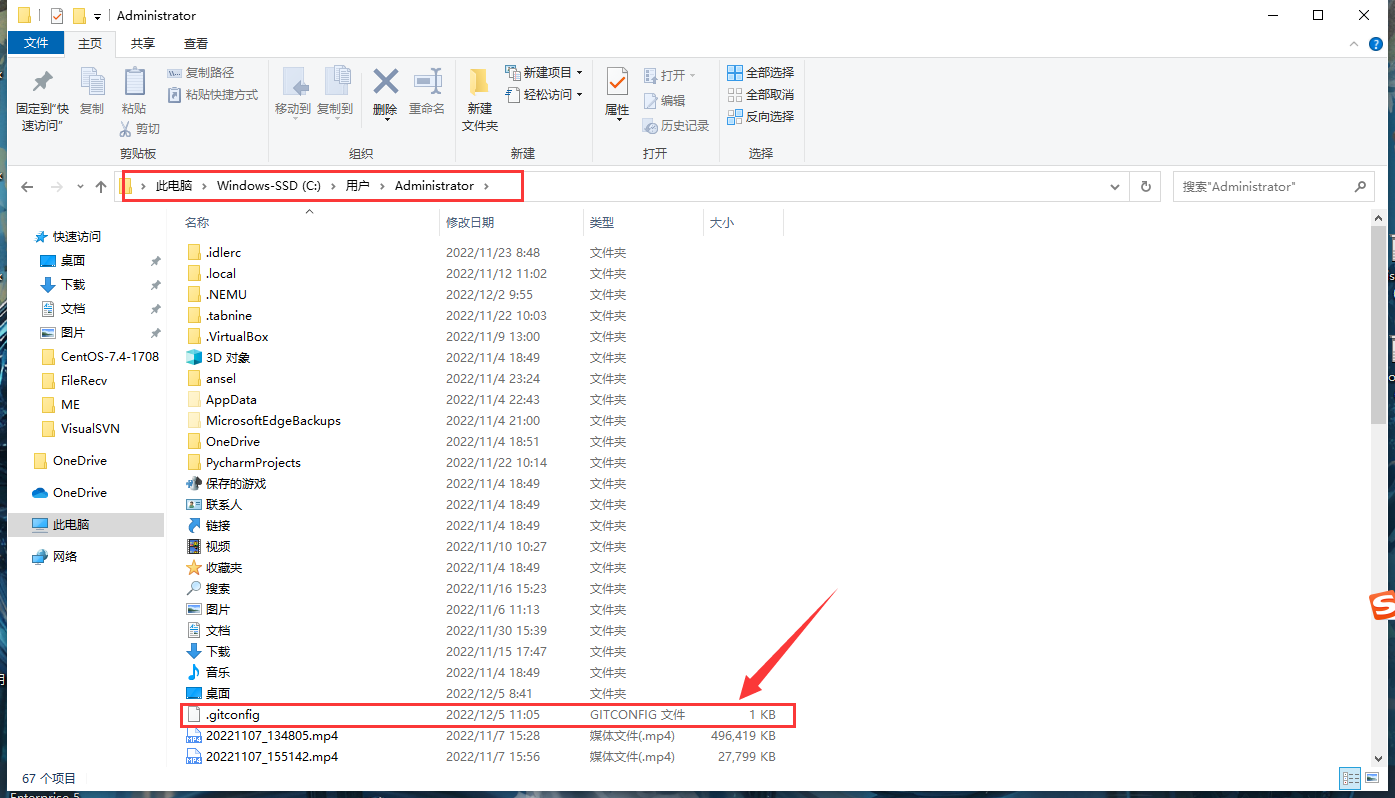Open file properties via 属性 icon
Viewport: 1395px width, 798px height.
click(615, 95)
